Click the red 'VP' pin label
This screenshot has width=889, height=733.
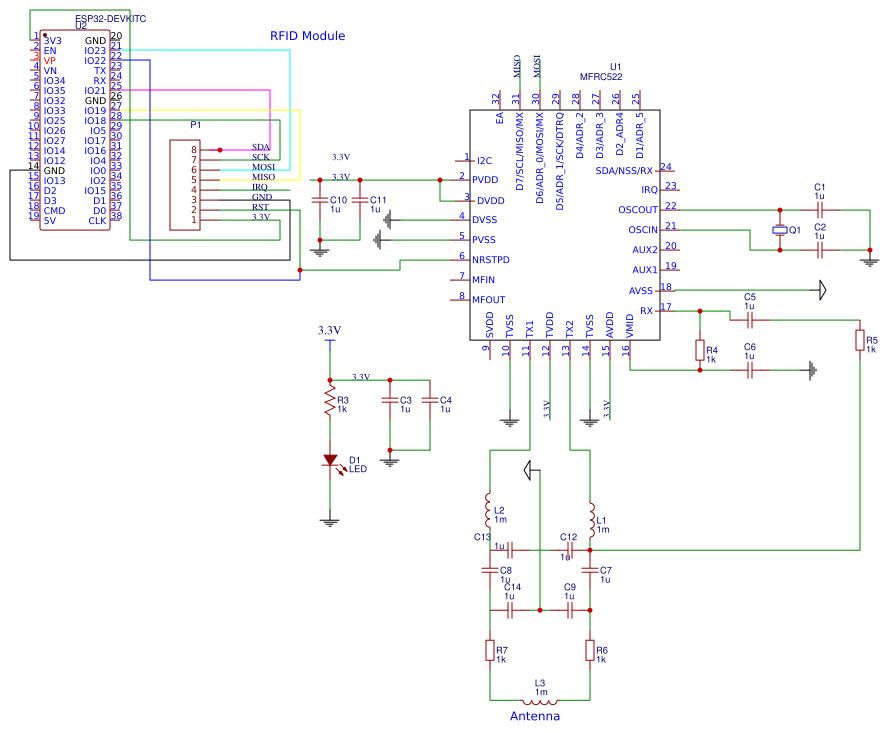pos(50,61)
